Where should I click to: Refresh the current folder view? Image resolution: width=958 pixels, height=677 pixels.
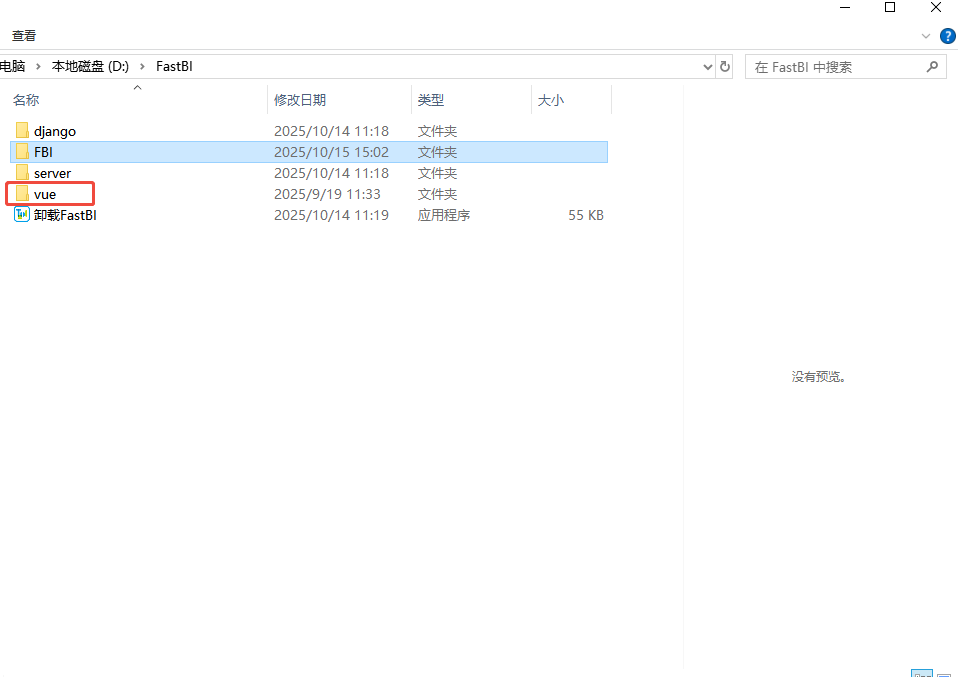(x=725, y=67)
